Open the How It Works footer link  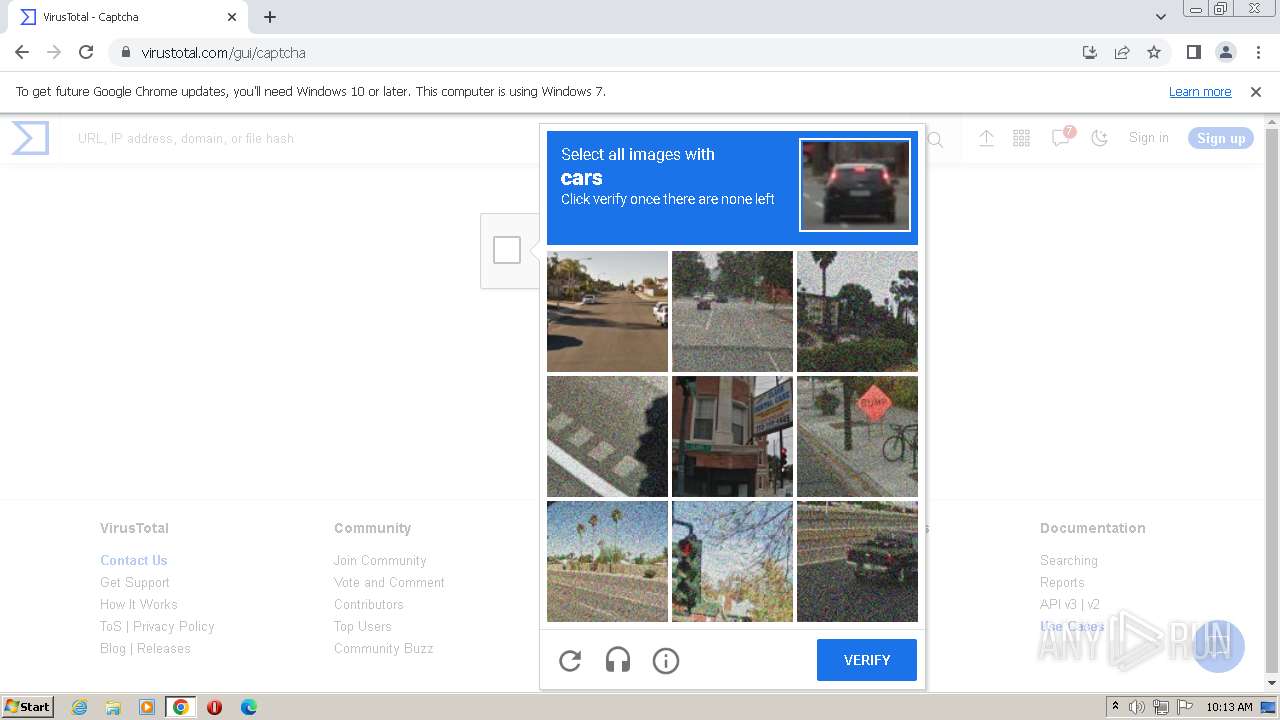139,604
